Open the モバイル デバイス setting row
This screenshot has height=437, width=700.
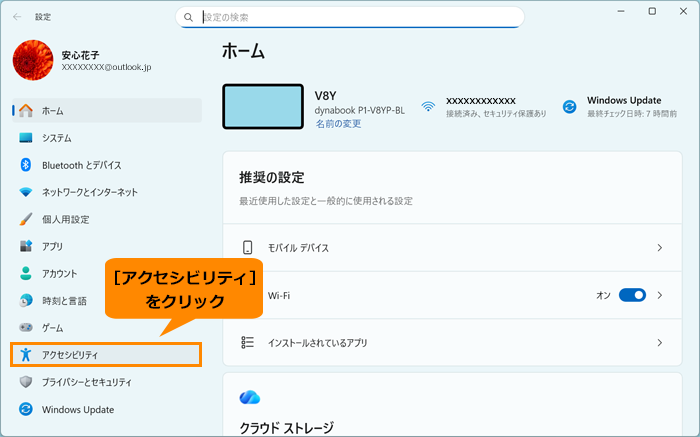[452, 248]
